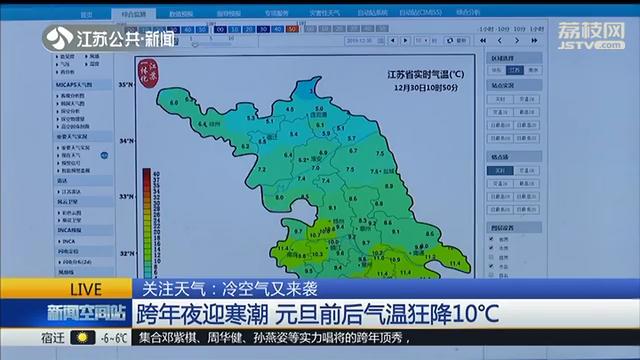This screenshot has height=360, width=640.
Task: Jump forward one hour with double-right arrows
Action: click(x=534, y=40)
